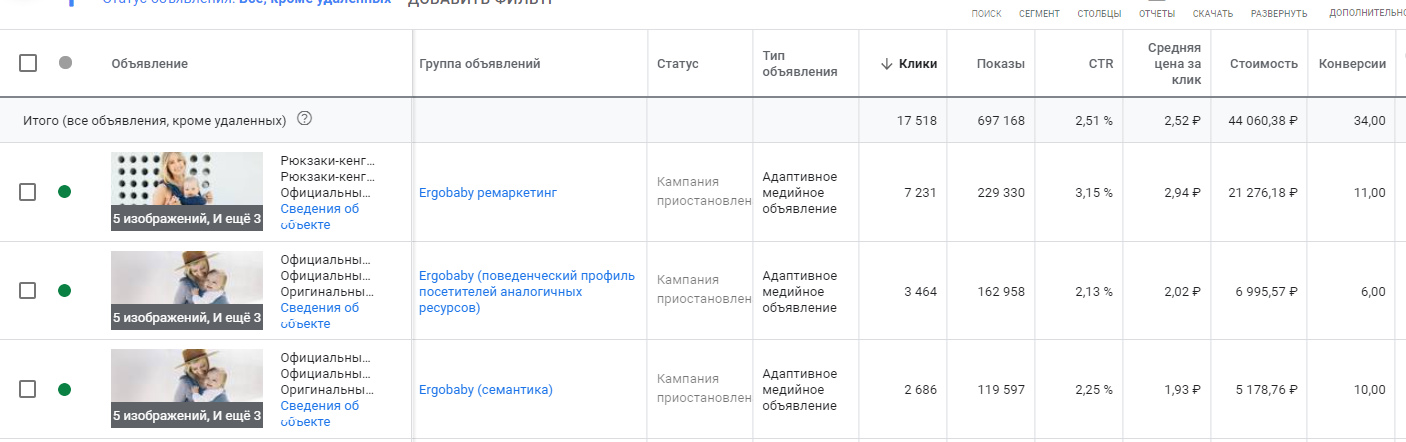Open the Ergobaby ремаркетинг ad group link
Screen dimensions: 1406x442
[488, 193]
